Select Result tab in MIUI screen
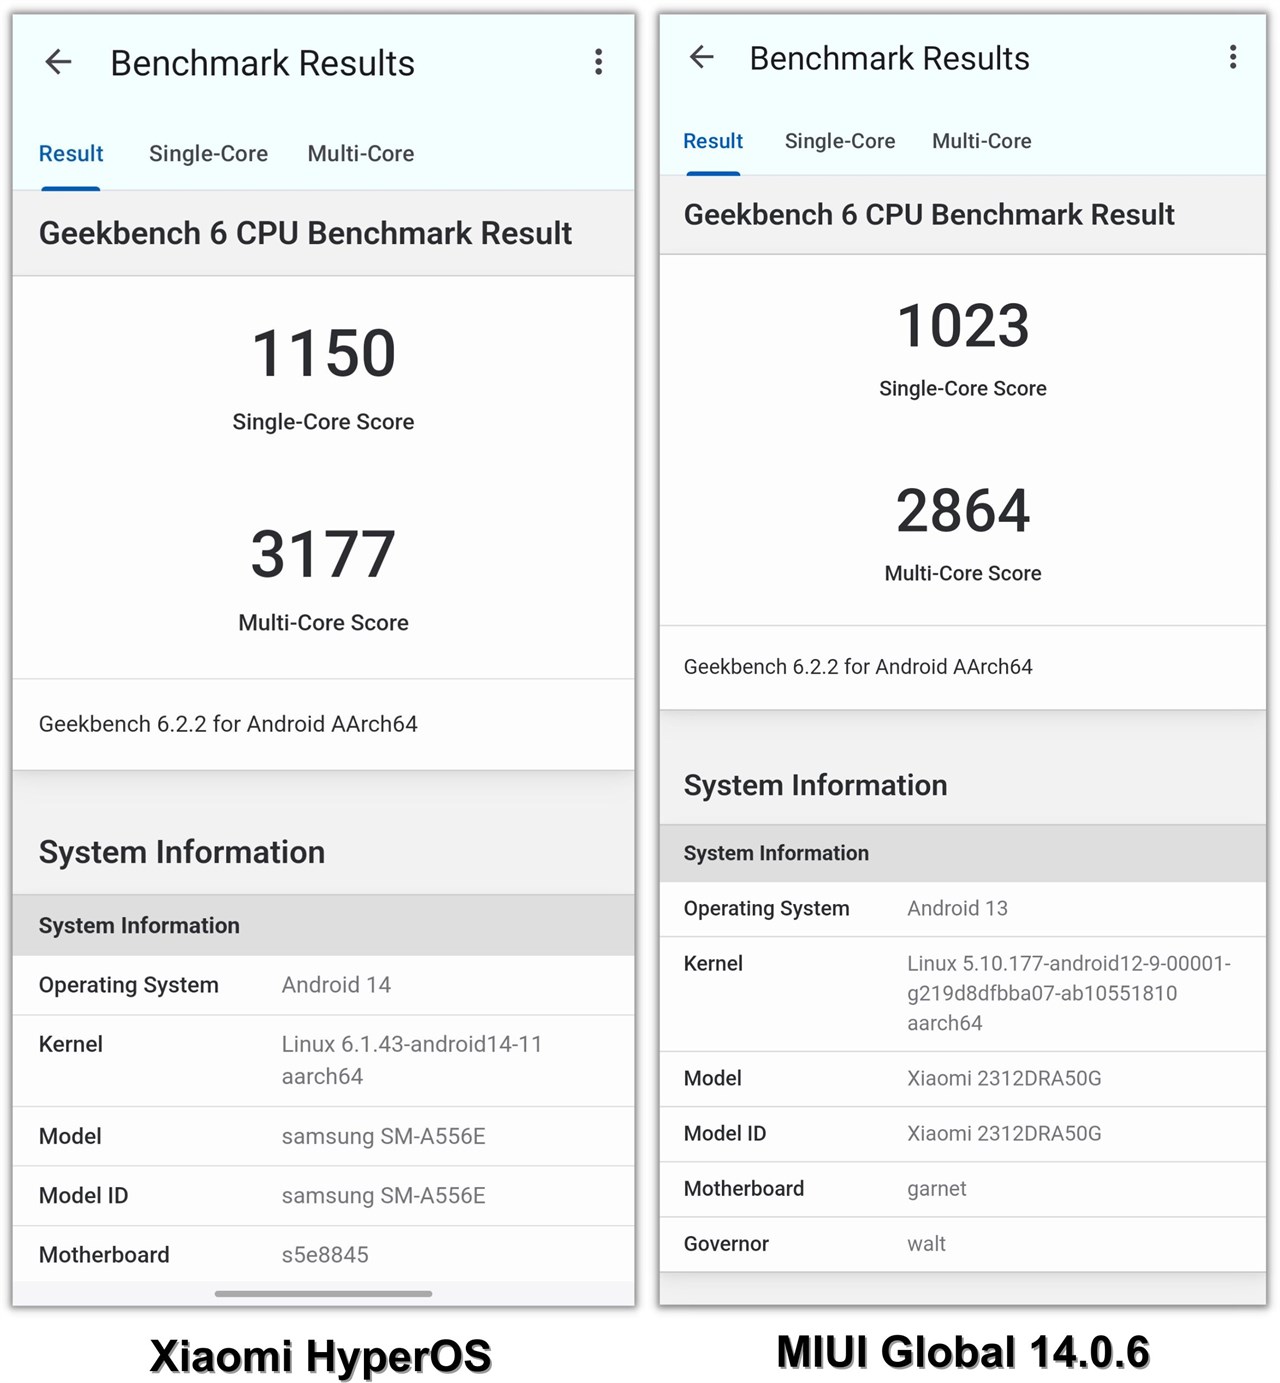The image size is (1280, 1383). (x=713, y=141)
